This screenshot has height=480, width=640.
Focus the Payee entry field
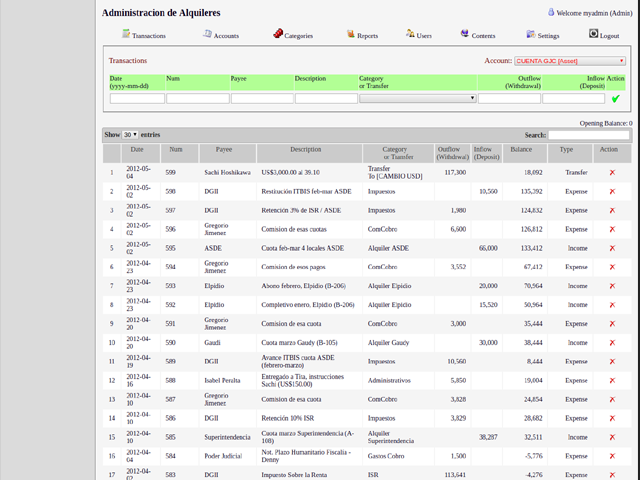point(262,98)
